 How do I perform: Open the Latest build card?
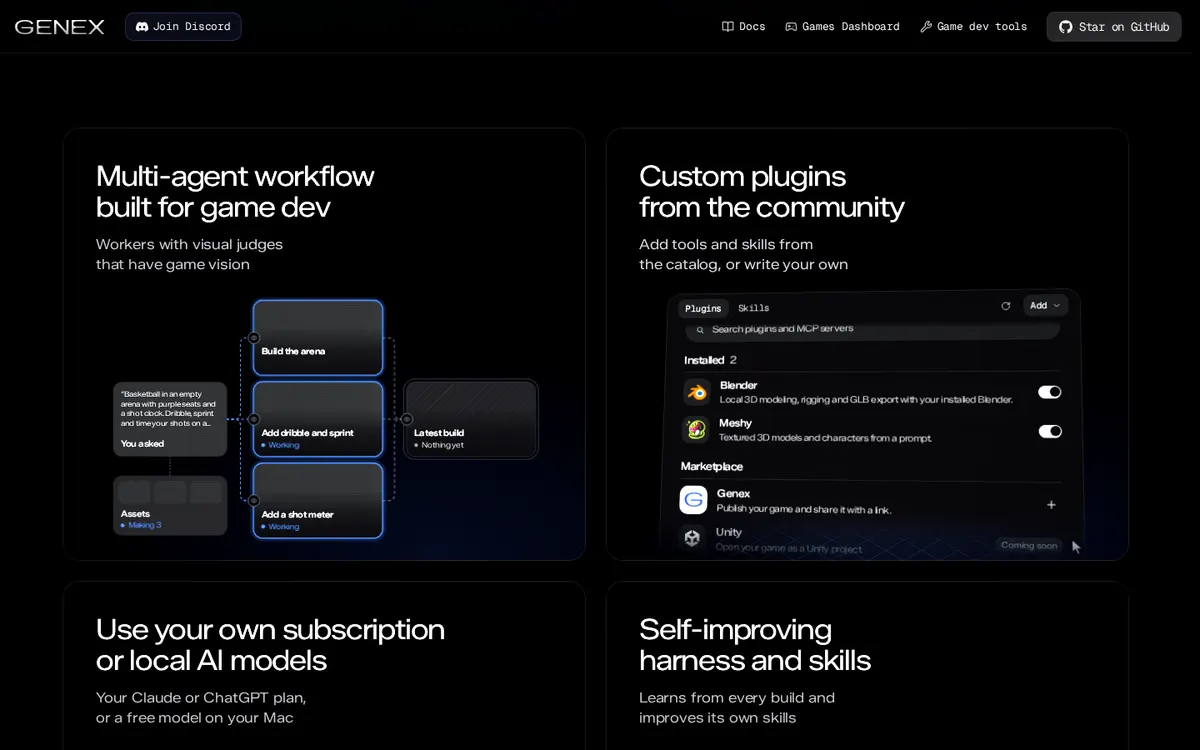click(471, 419)
